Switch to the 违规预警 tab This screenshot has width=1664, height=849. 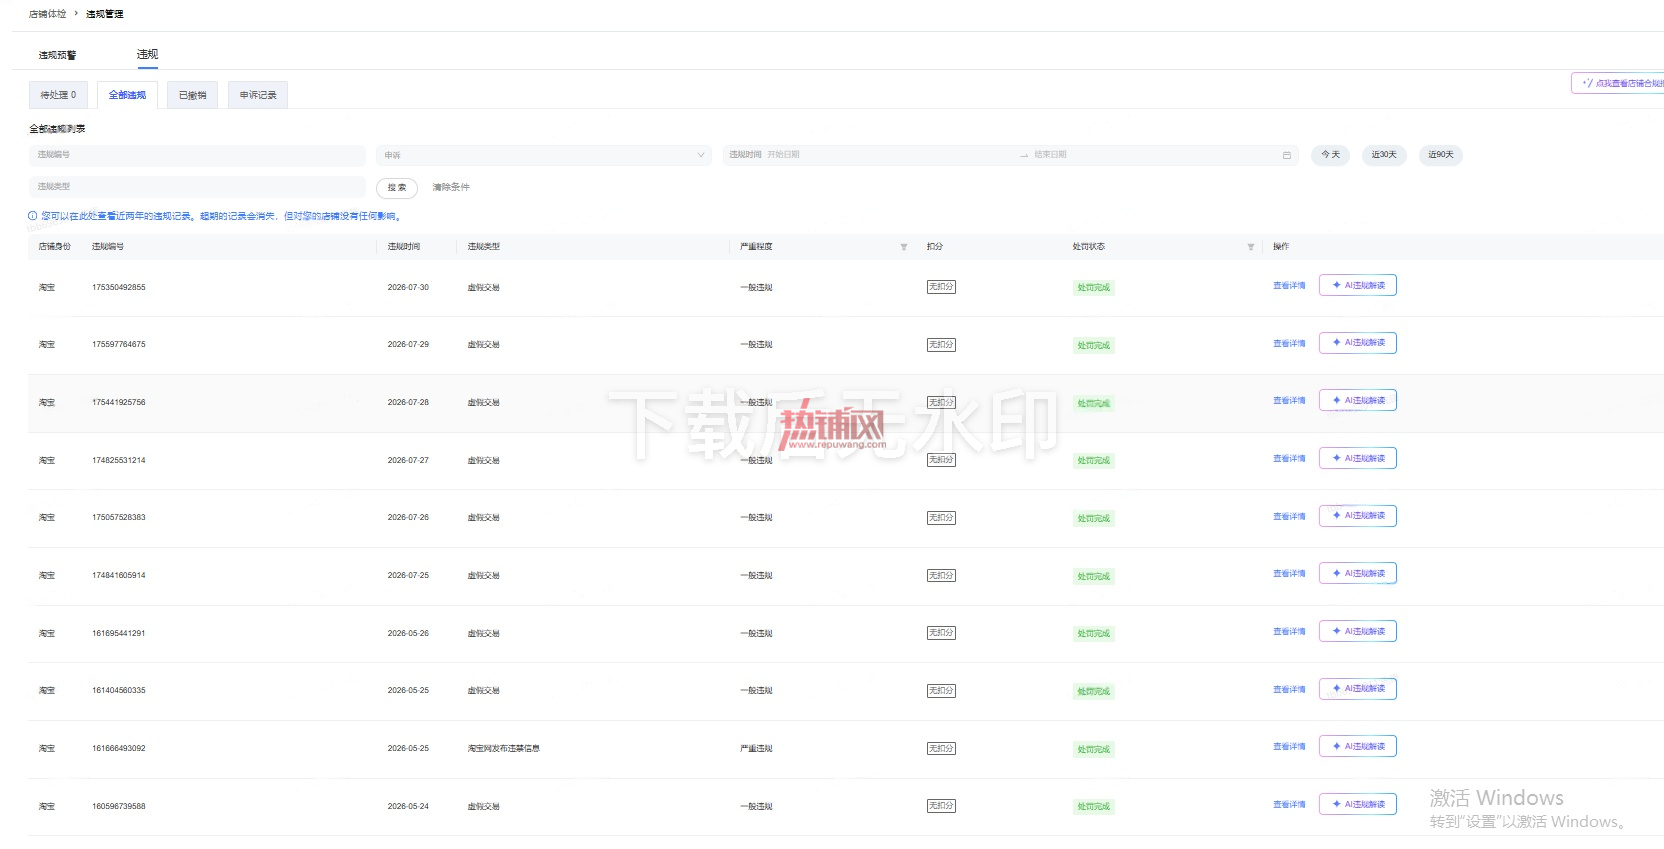(57, 55)
